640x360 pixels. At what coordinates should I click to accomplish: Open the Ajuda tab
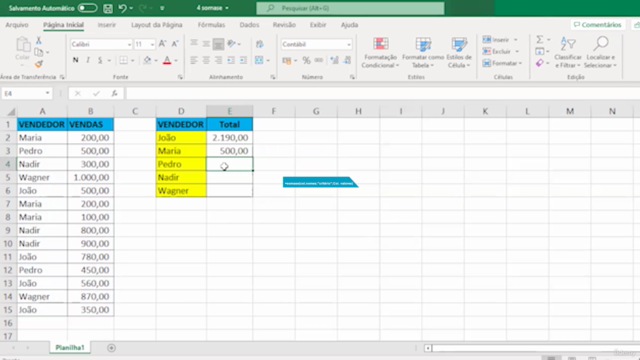pos(349,25)
